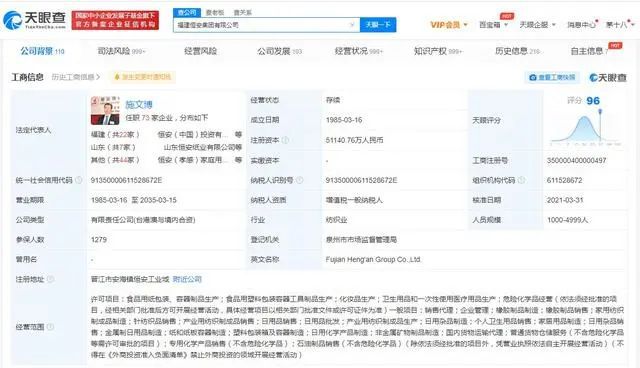Screen dimensions: 640x368
Task: Open 福建（共22家）company group
Action: tap(115, 134)
